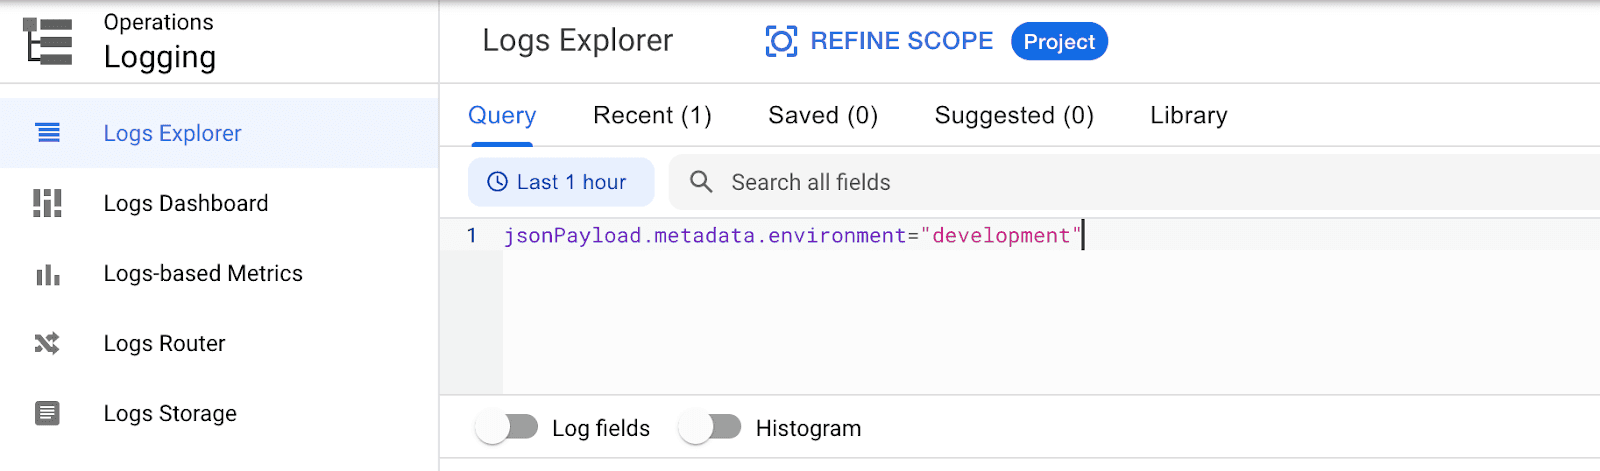This screenshot has height=471, width=1600.
Task: Switch to the Recent (1) tab
Action: click(x=652, y=116)
